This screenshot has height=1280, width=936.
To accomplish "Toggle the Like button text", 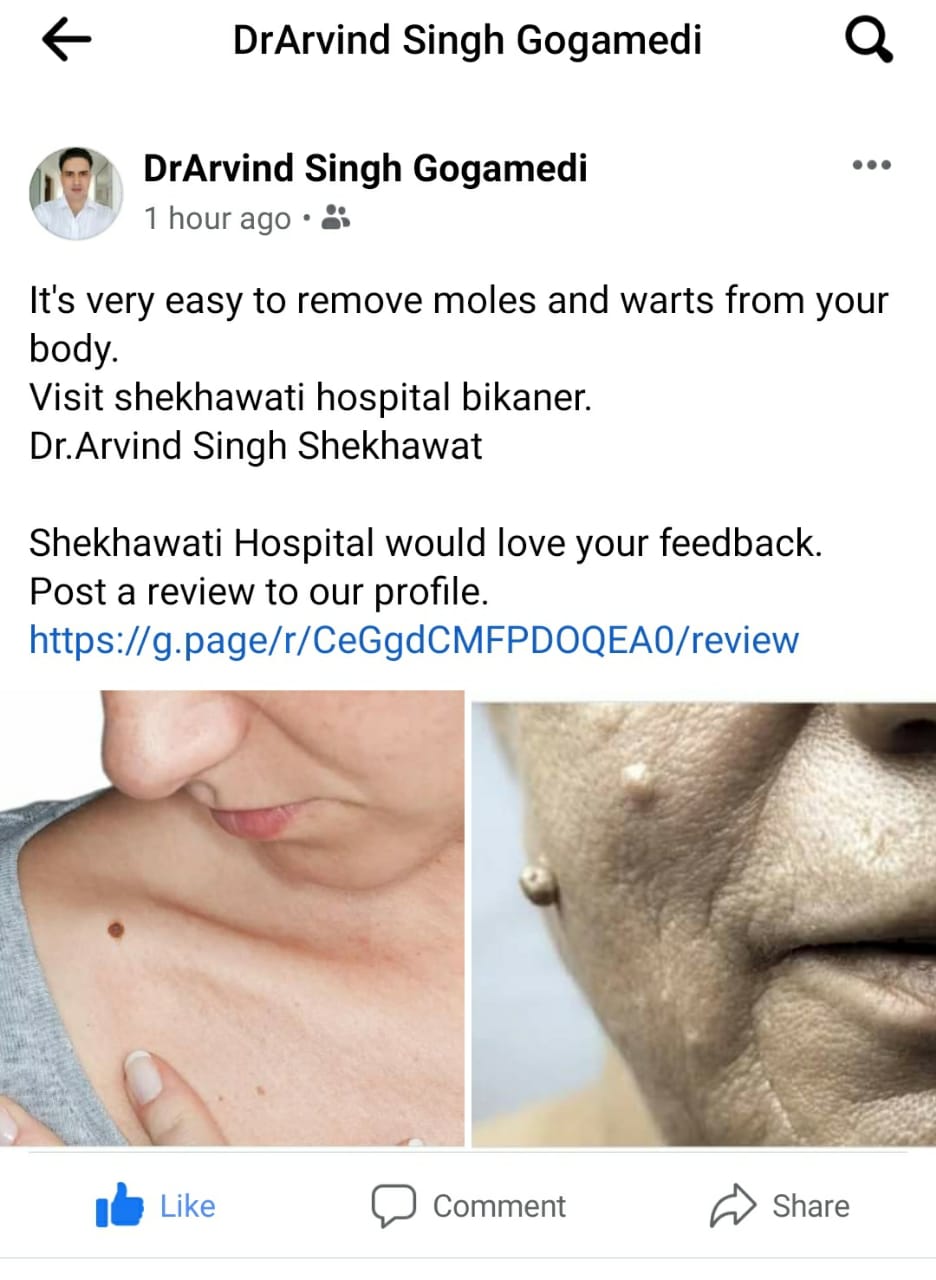I will coord(188,1206).
